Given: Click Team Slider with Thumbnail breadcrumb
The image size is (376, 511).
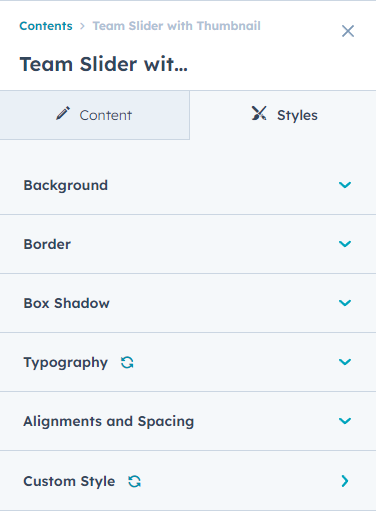Looking at the screenshot, I should click(177, 26).
